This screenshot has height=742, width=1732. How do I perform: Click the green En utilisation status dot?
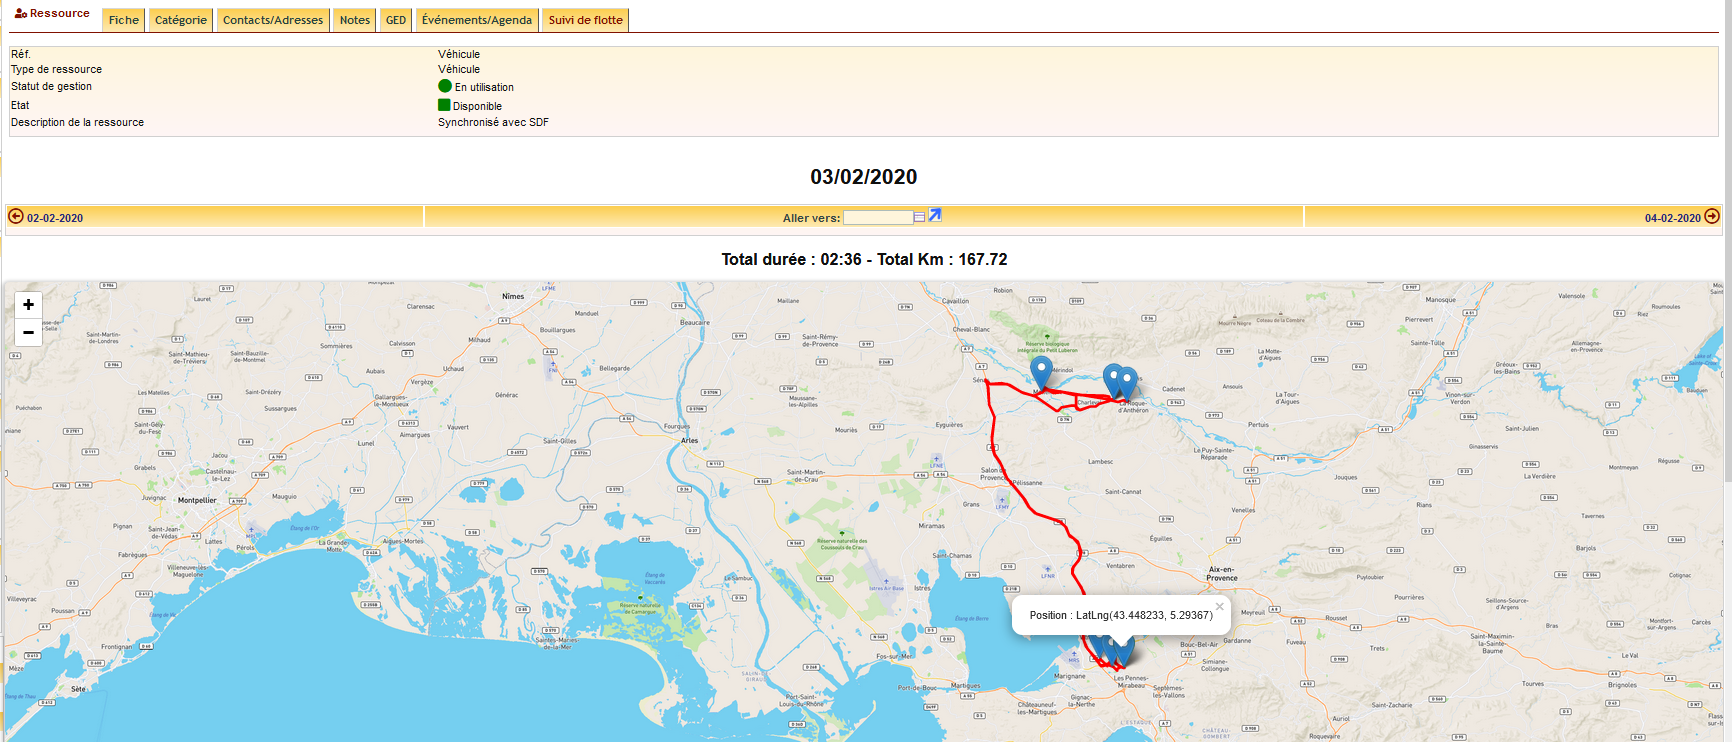point(445,86)
